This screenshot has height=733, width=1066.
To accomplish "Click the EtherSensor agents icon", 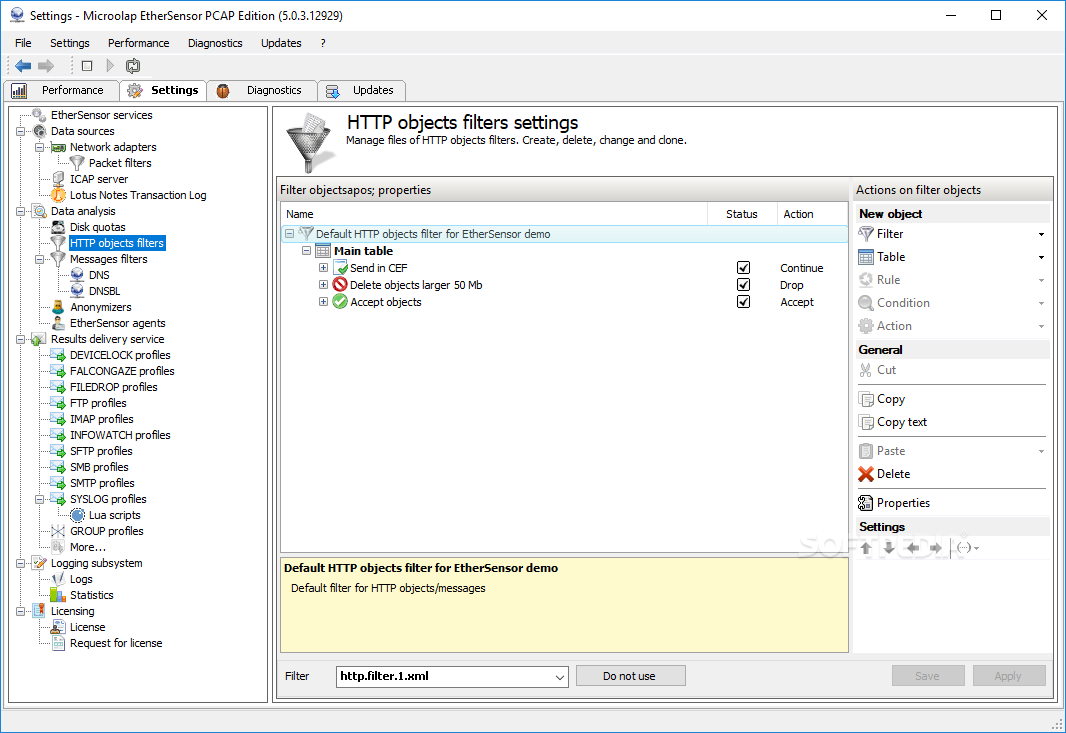I will [x=58, y=323].
